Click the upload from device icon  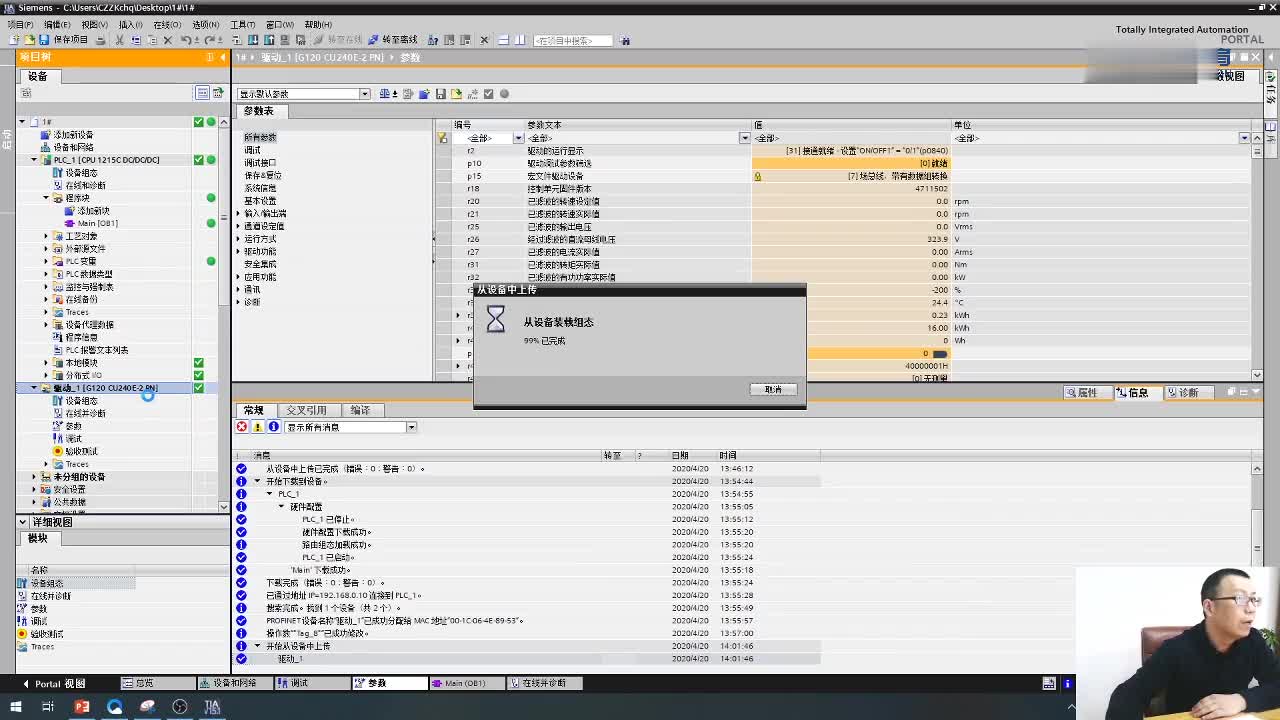click(270, 40)
